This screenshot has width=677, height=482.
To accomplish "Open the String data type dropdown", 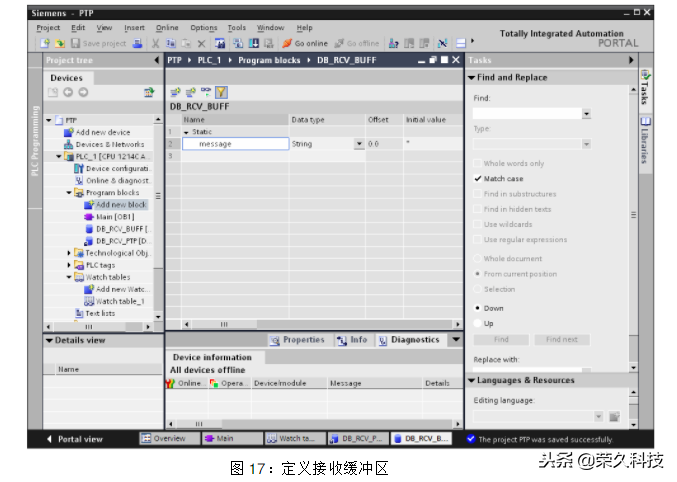I will coord(359,144).
